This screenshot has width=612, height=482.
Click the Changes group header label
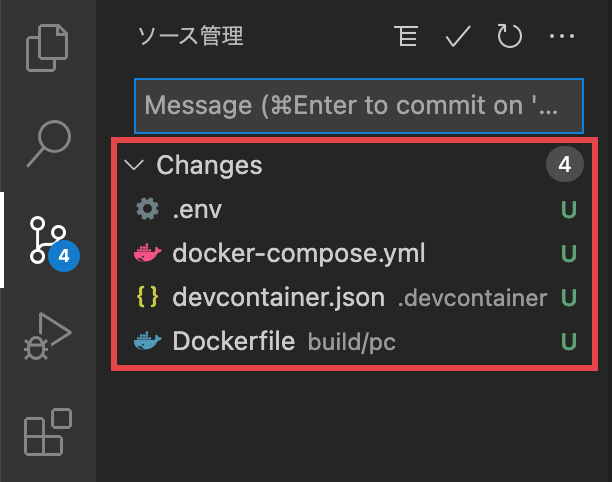pyautogui.click(x=209, y=165)
